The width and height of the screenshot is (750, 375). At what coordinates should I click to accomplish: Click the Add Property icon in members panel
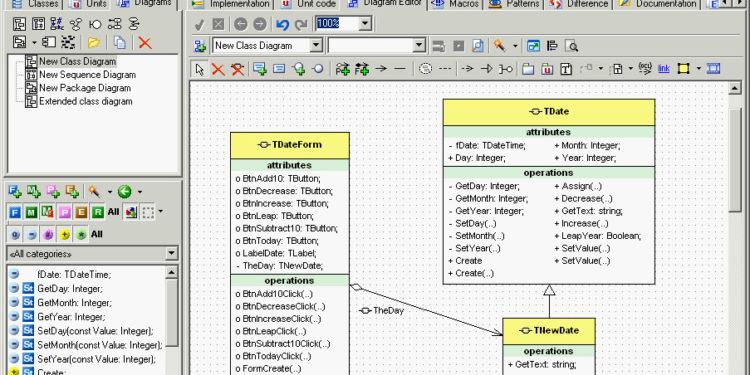(53, 192)
